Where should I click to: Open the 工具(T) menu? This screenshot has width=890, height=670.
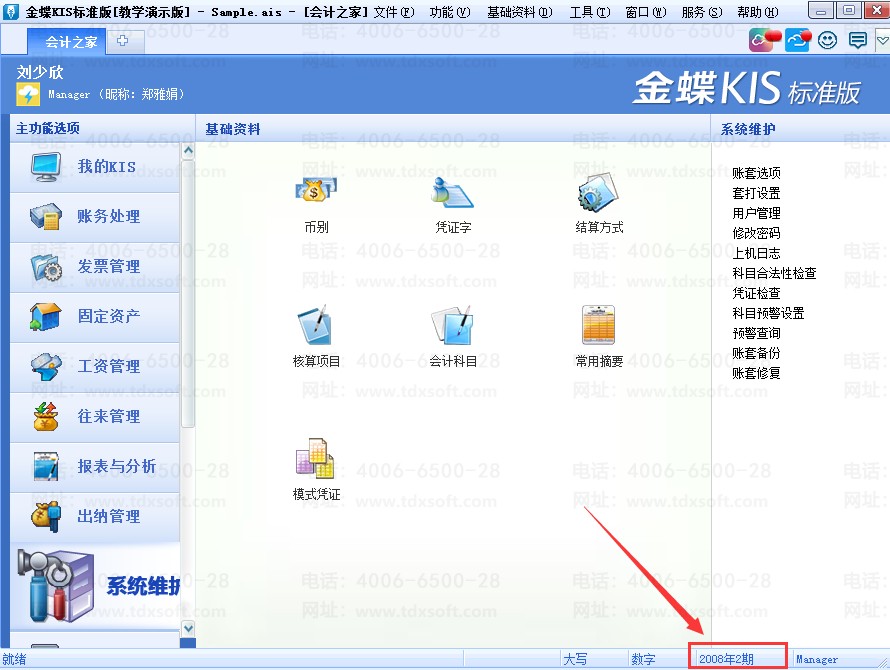click(x=589, y=12)
